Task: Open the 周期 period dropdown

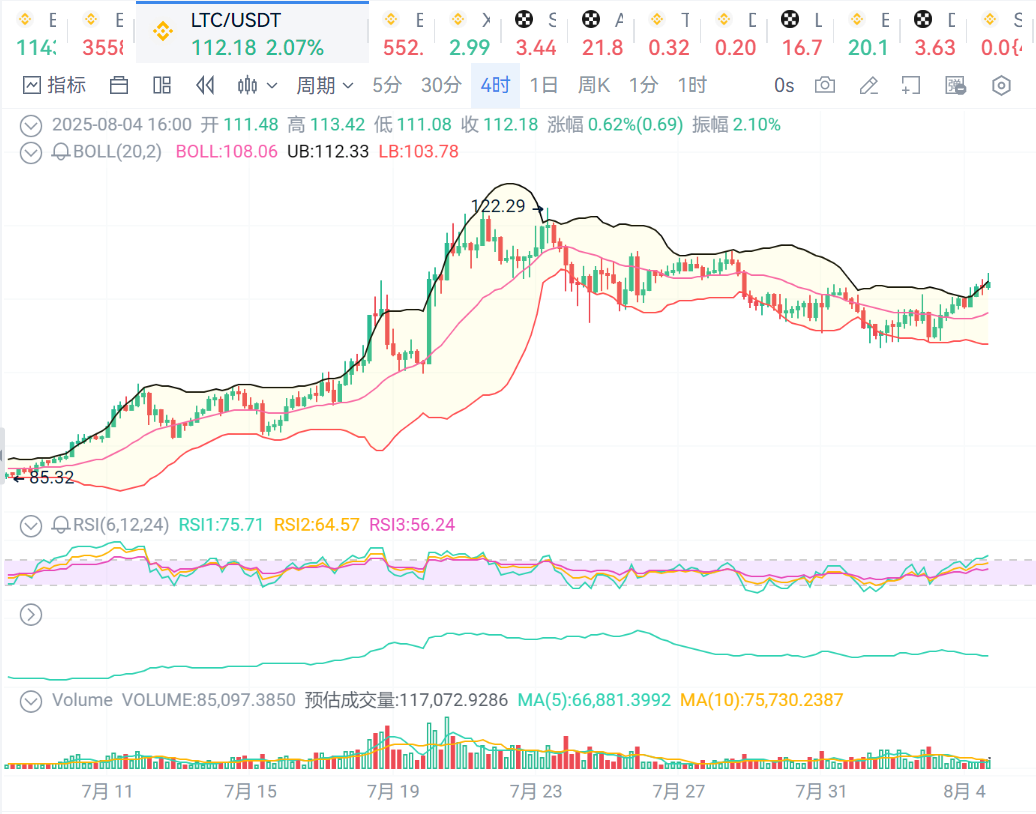Action: click(324, 85)
